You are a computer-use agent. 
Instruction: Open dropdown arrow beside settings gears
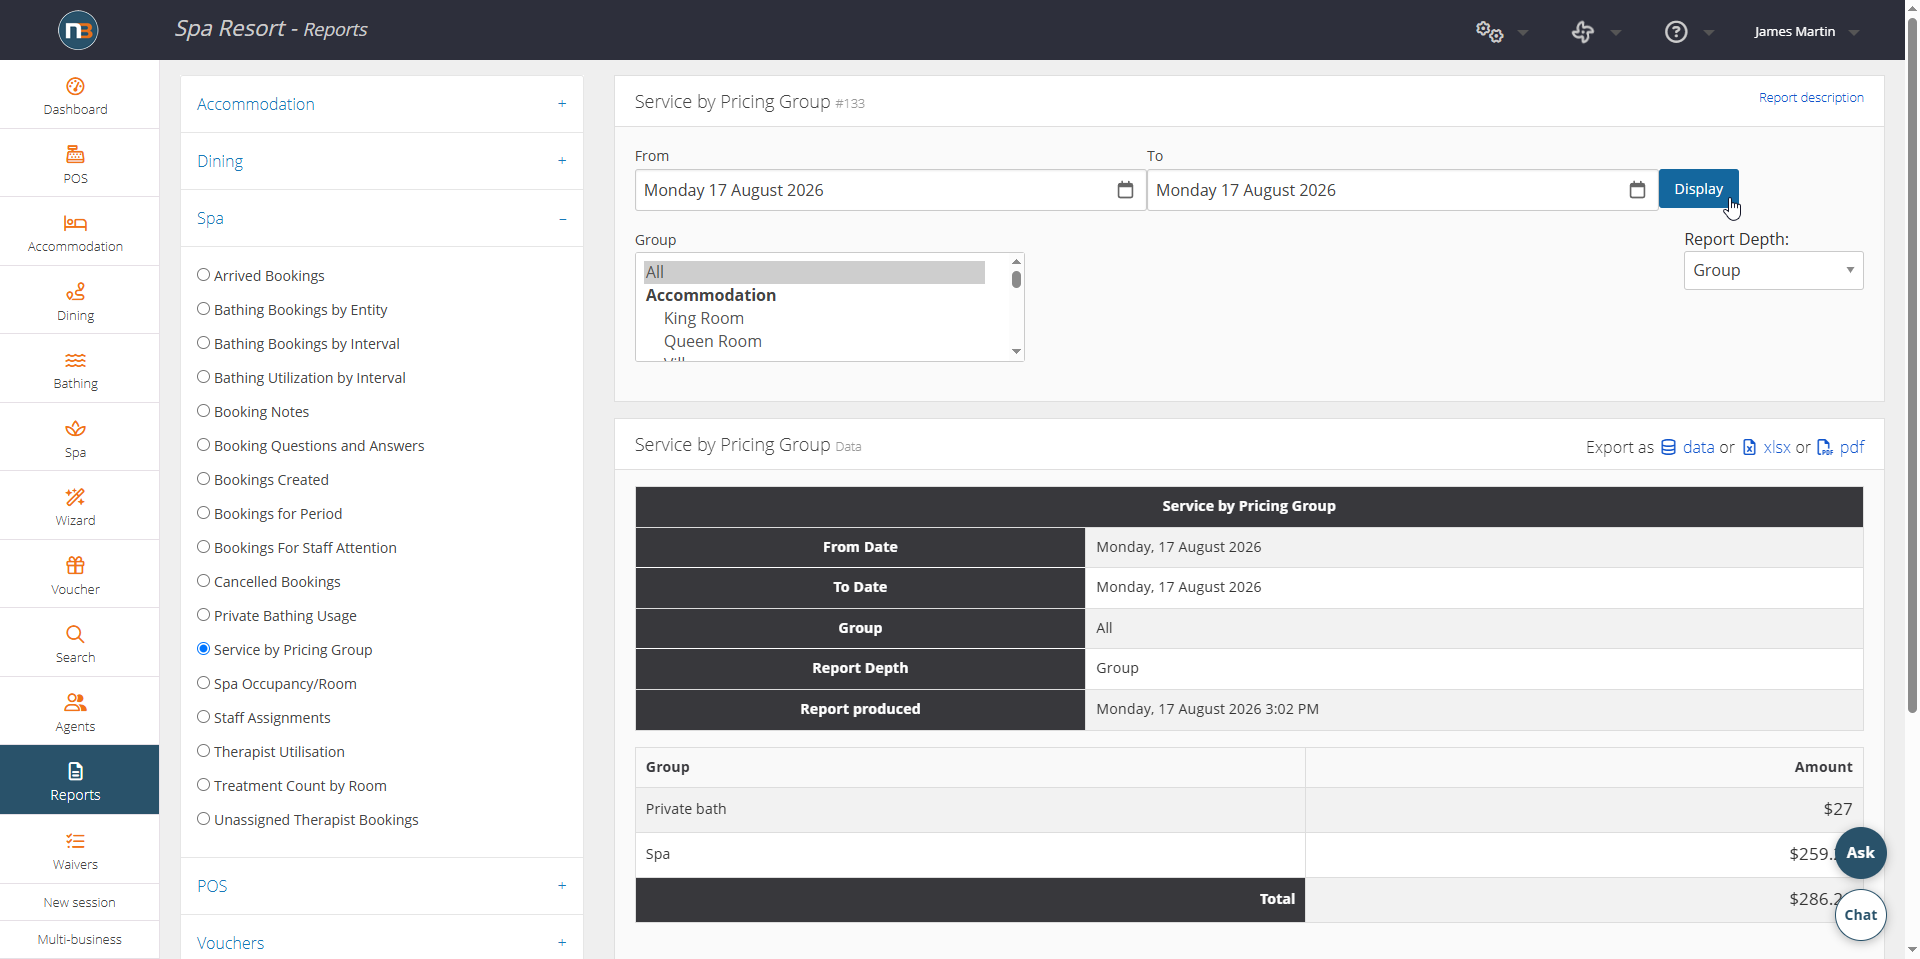point(1523,33)
